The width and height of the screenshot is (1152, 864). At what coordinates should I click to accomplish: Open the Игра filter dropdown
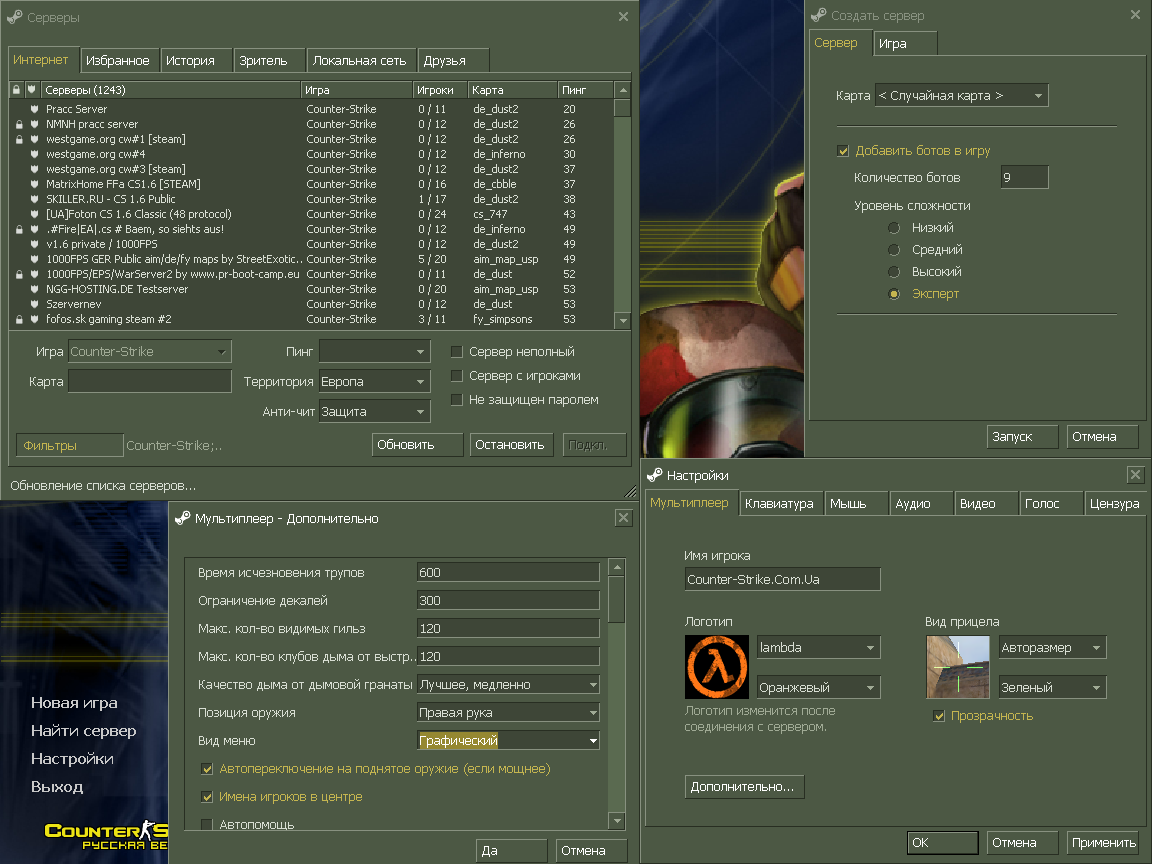point(150,352)
